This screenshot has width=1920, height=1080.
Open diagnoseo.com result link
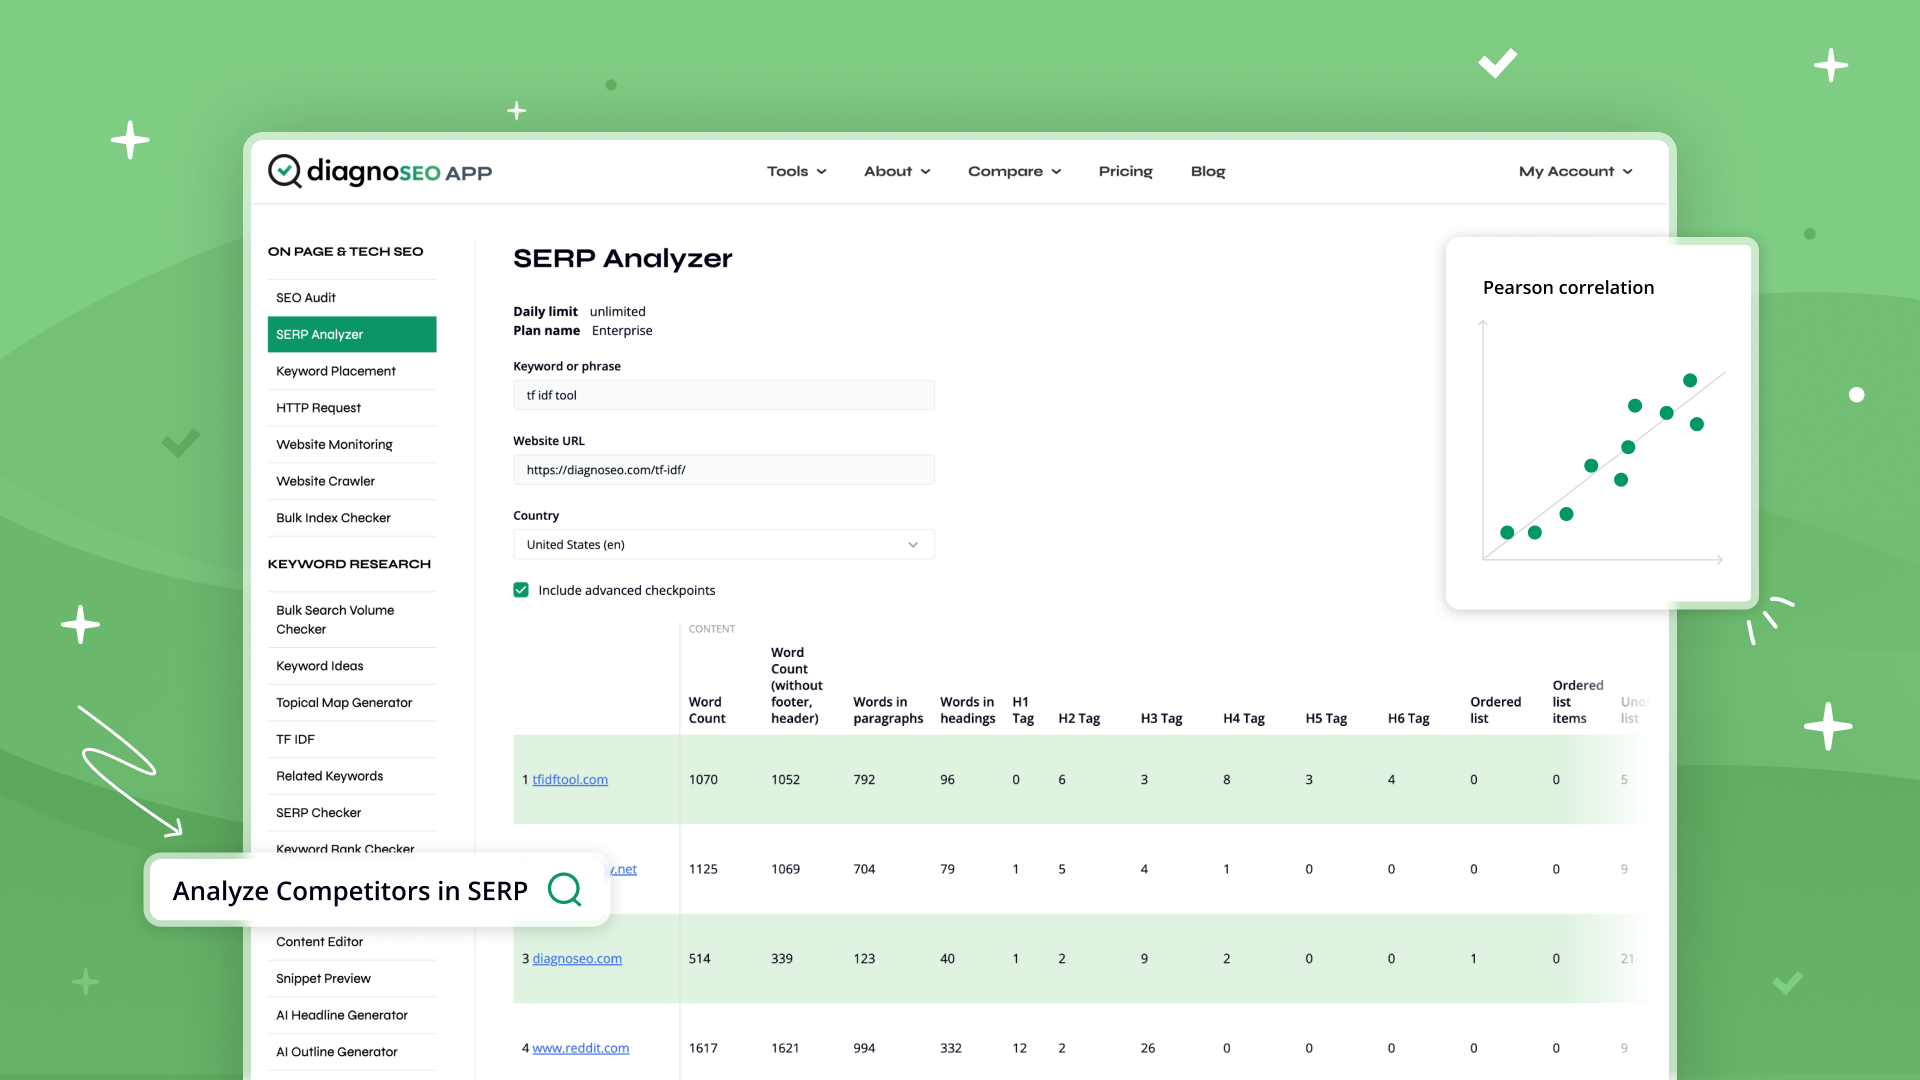pos(577,959)
